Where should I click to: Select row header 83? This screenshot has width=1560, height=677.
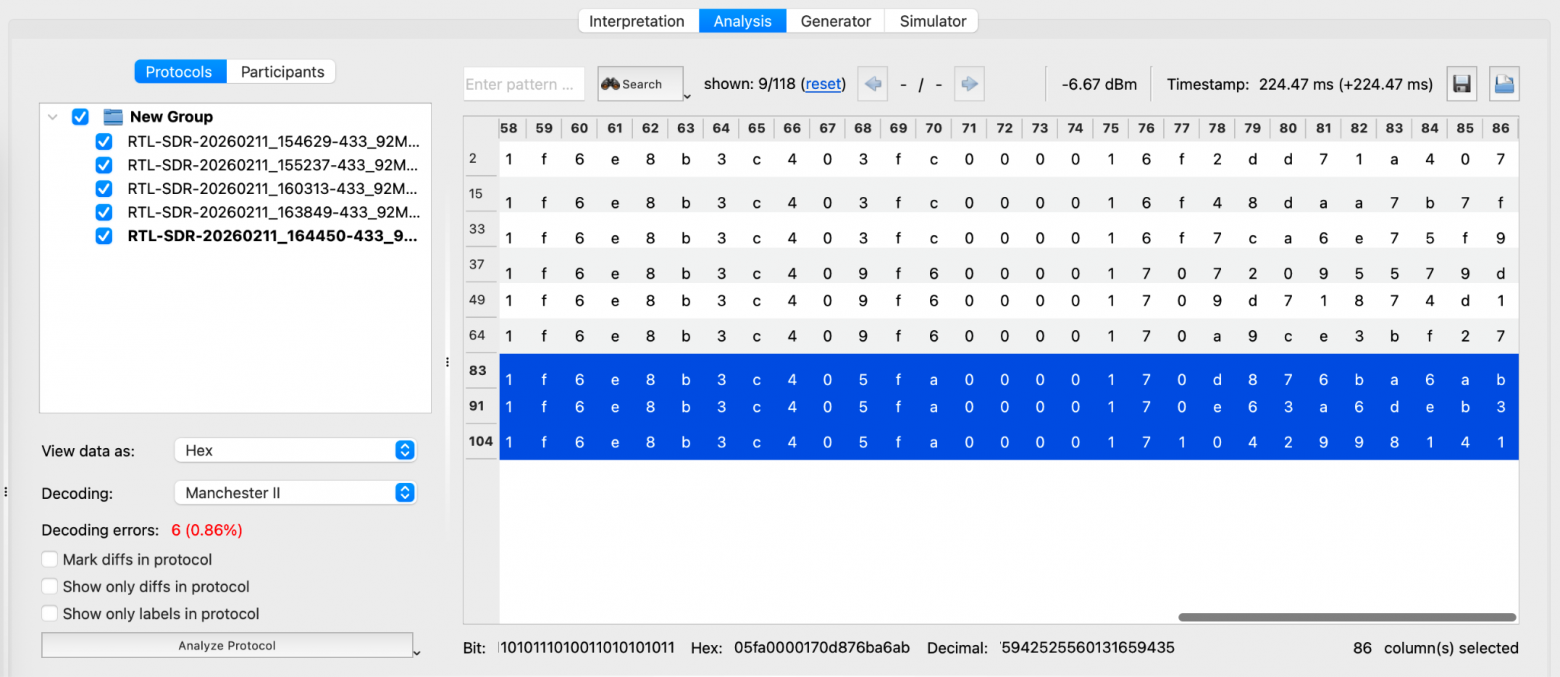(x=481, y=371)
